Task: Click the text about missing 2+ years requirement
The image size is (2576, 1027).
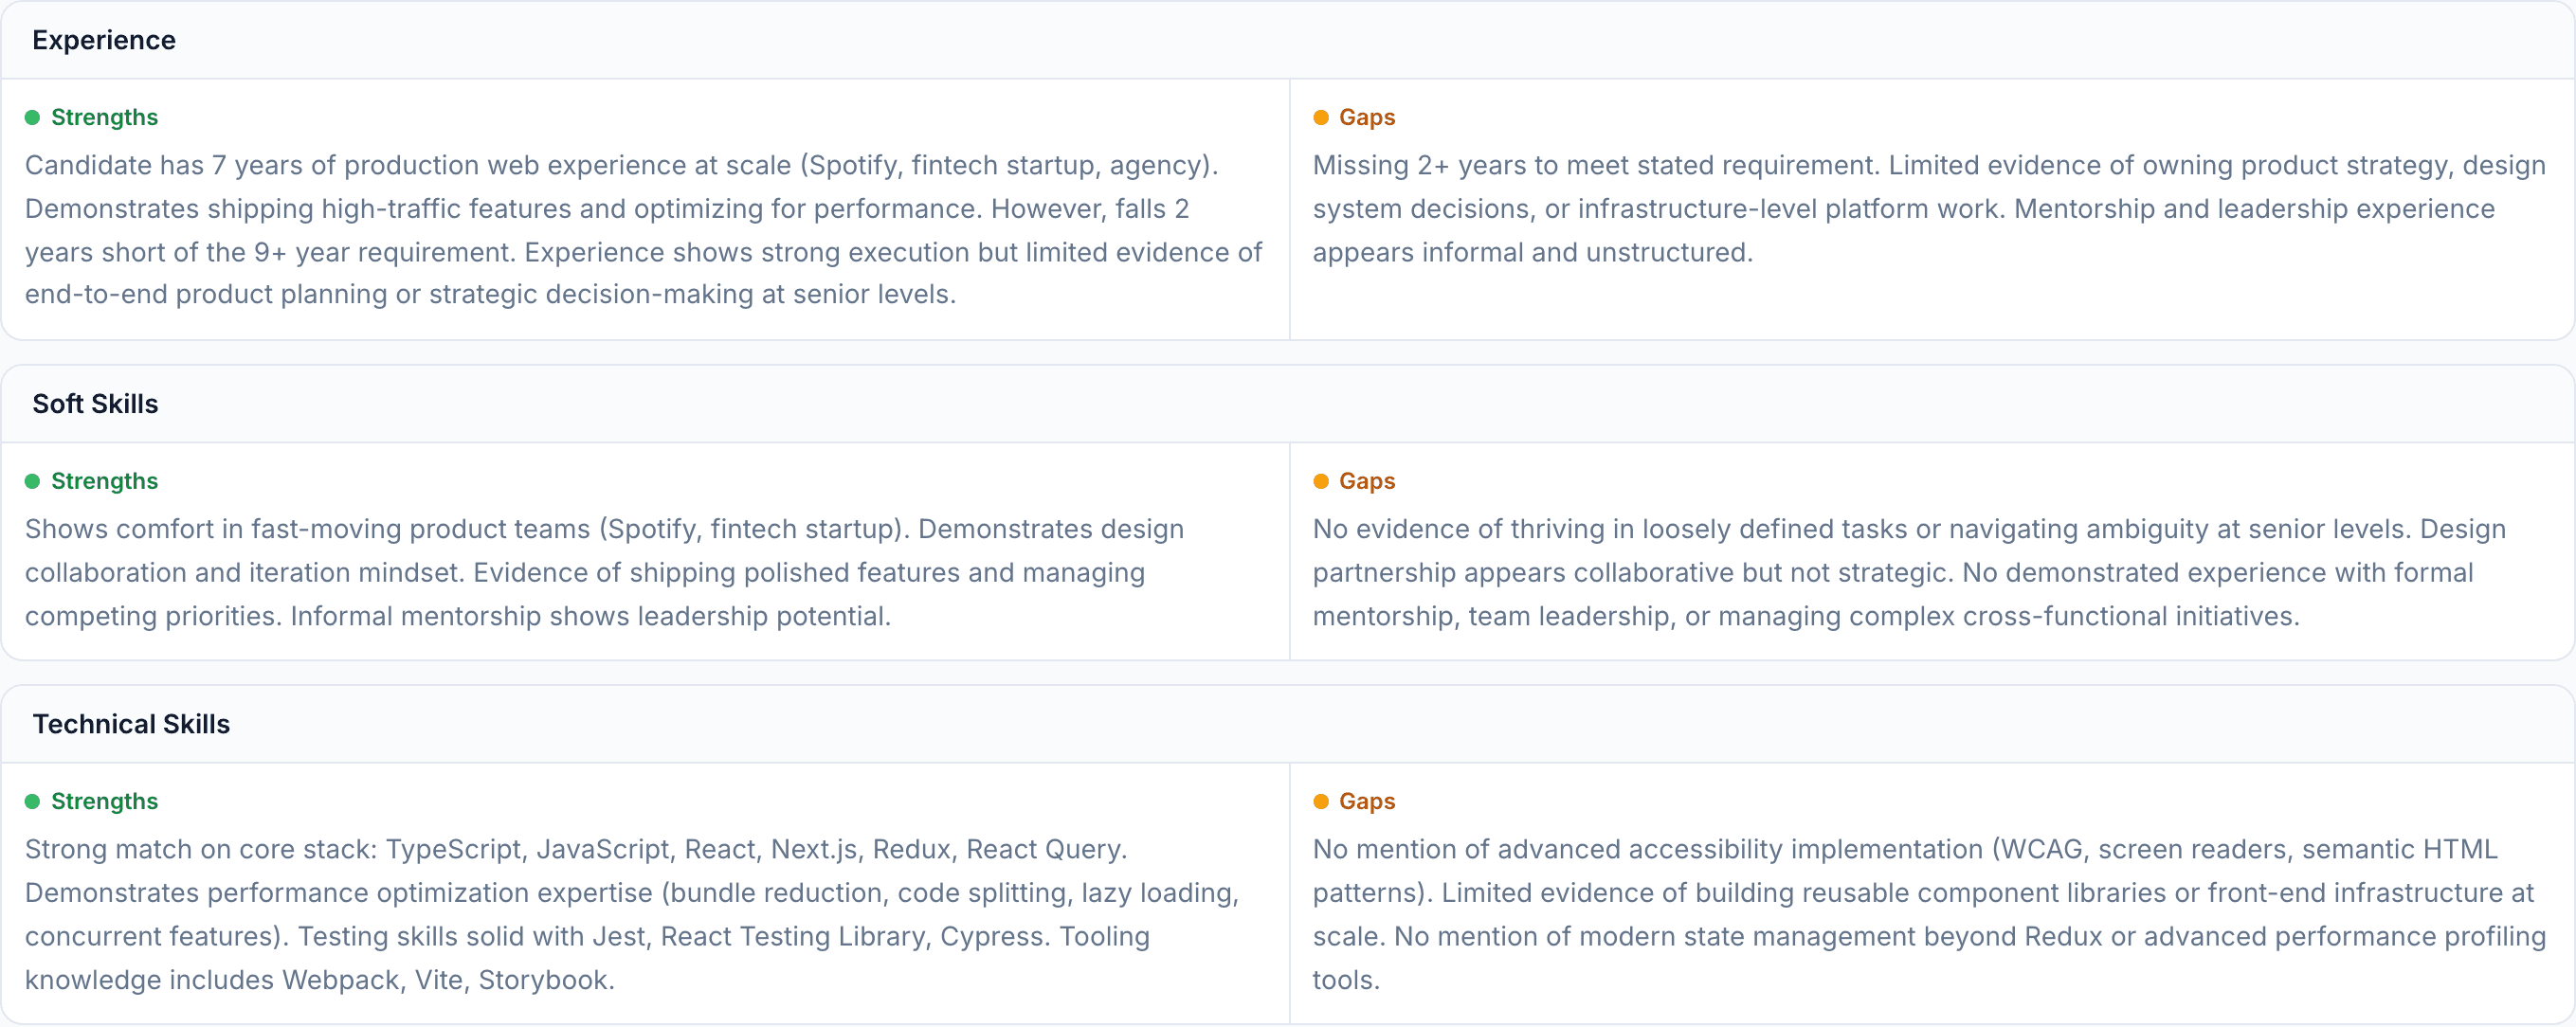Action: click(x=1929, y=208)
